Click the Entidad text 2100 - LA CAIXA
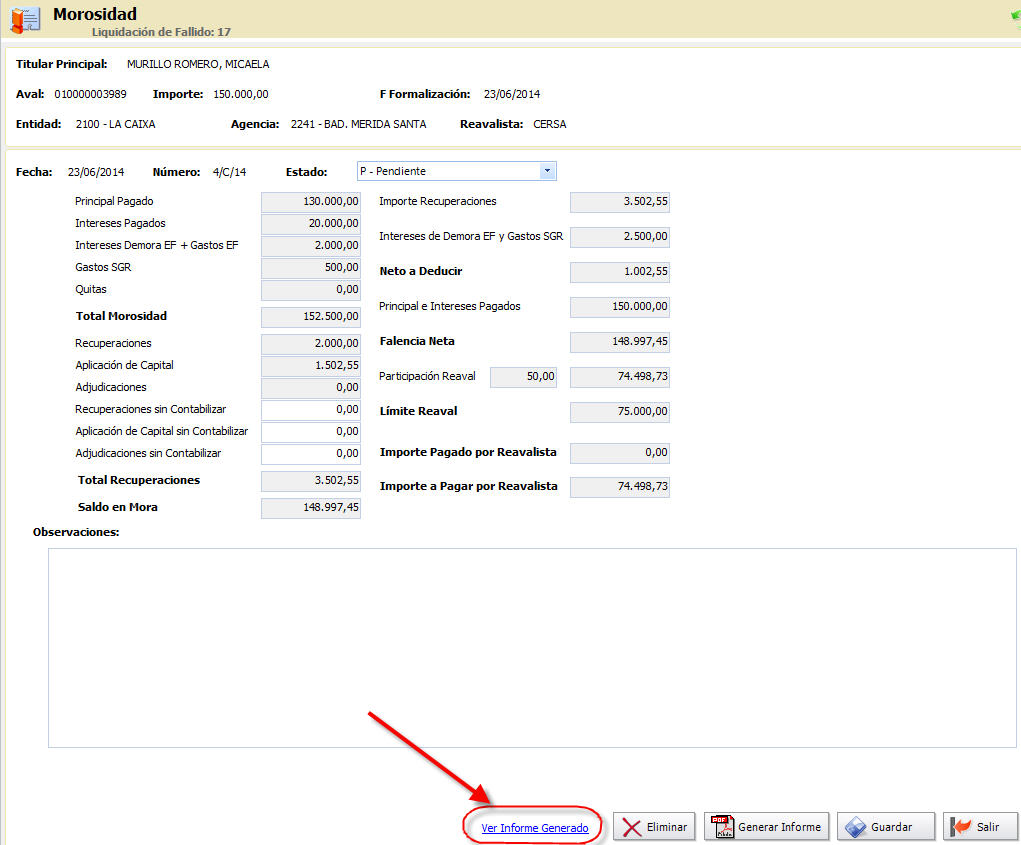 click(115, 124)
